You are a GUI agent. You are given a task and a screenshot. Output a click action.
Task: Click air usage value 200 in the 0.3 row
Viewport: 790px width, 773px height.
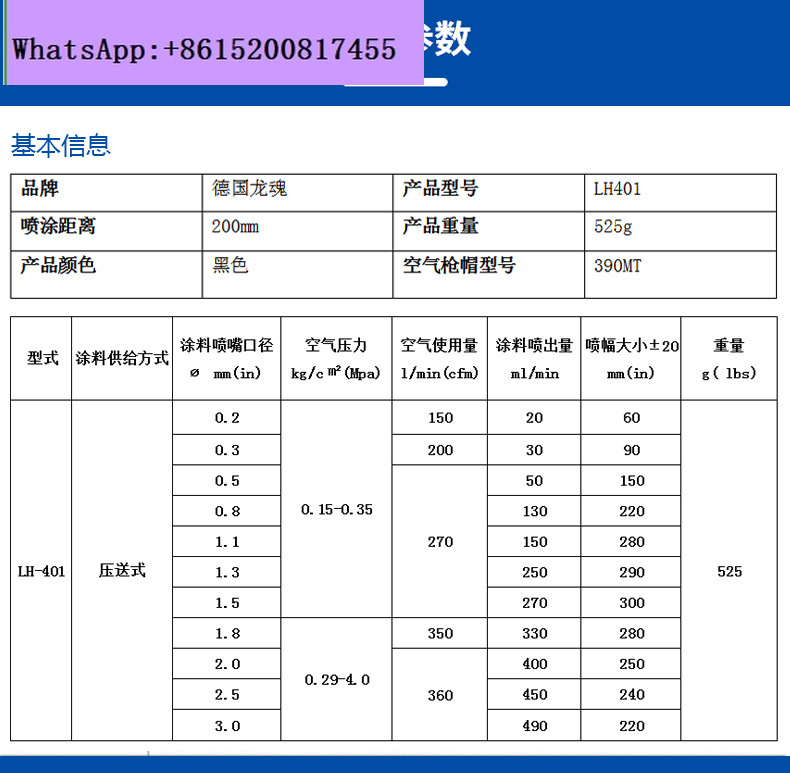pyautogui.click(x=440, y=450)
